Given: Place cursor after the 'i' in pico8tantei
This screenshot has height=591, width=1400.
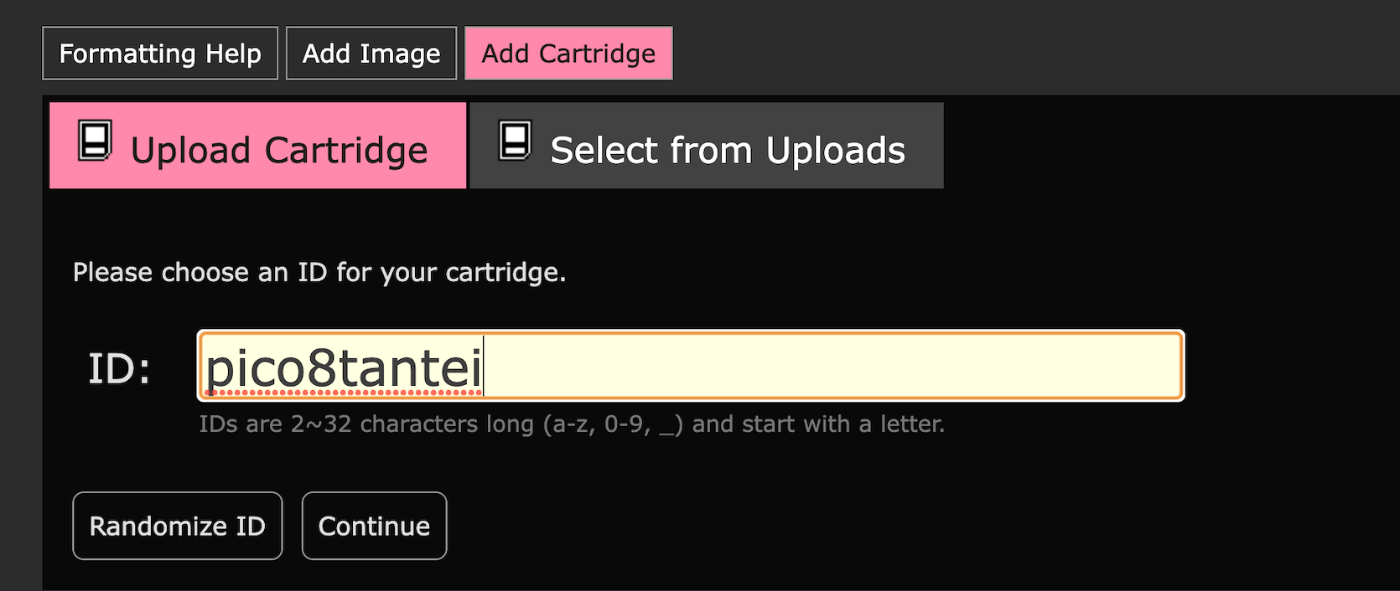Looking at the screenshot, I should pyautogui.click(x=484, y=370).
